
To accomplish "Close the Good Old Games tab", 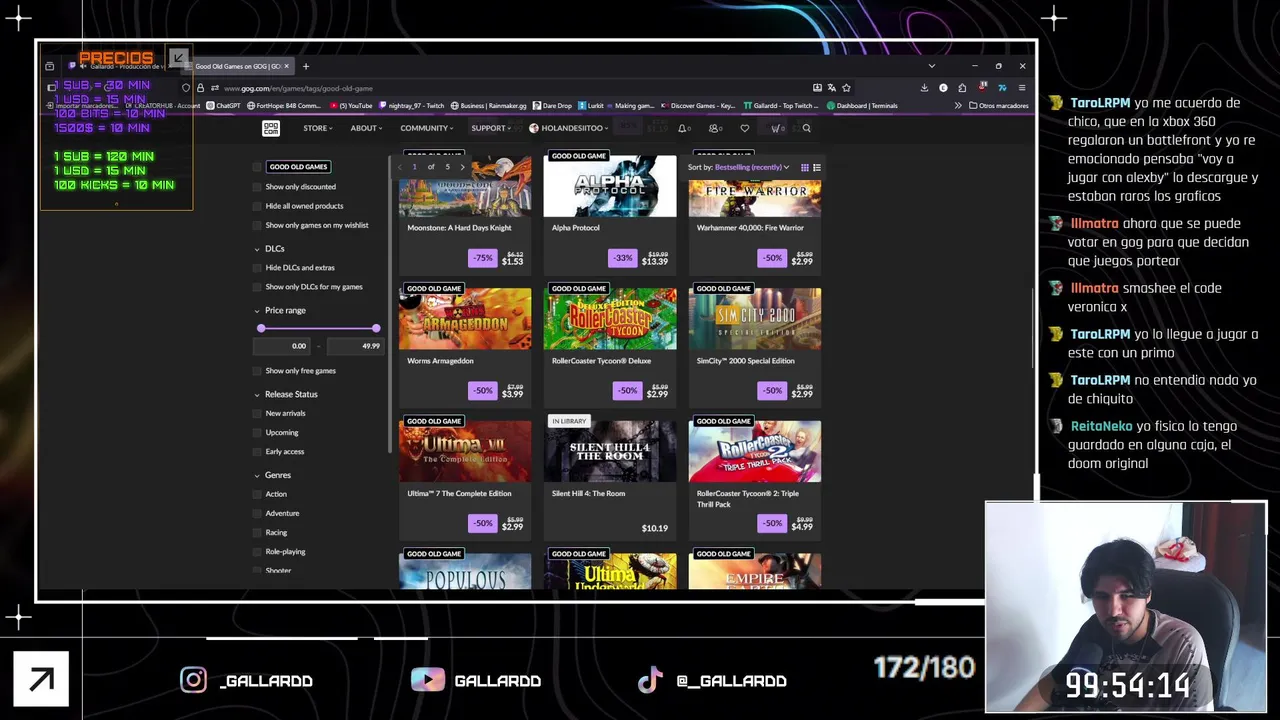I will tap(286, 66).
